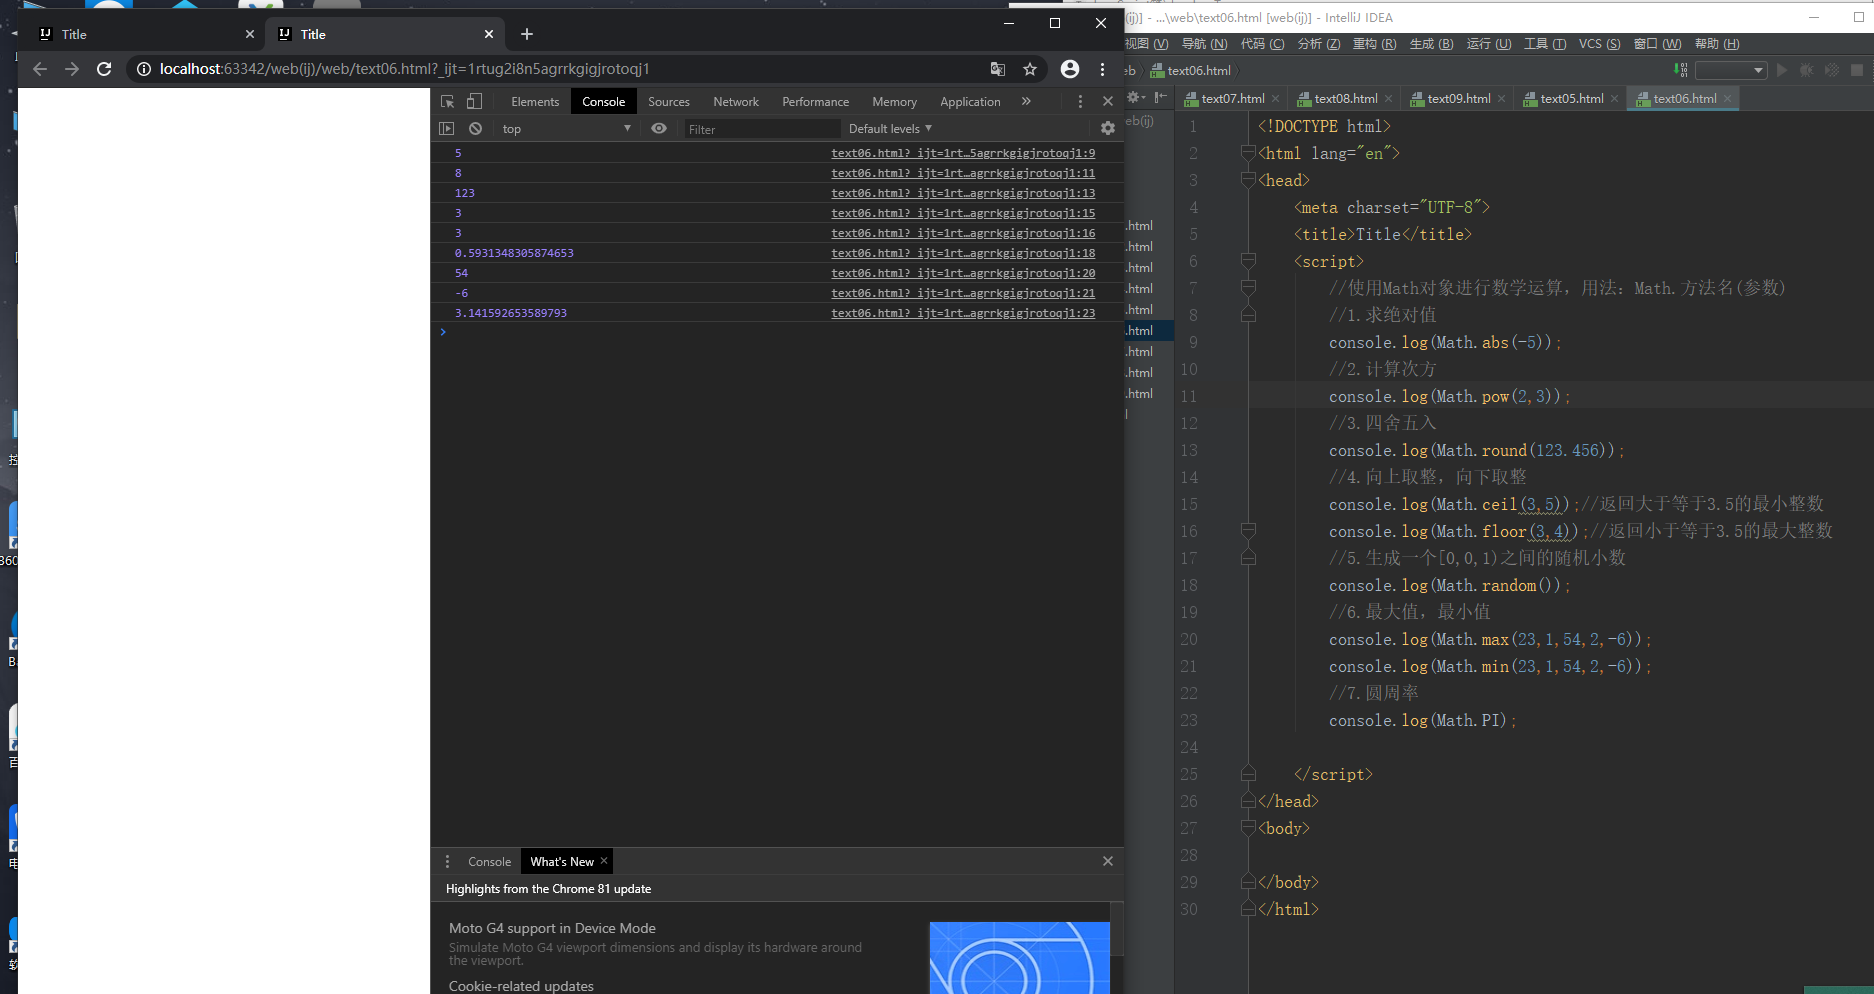The image size is (1874, 994).
Task: Go back in the Chrome browser
Action: (x=40, y=69)
